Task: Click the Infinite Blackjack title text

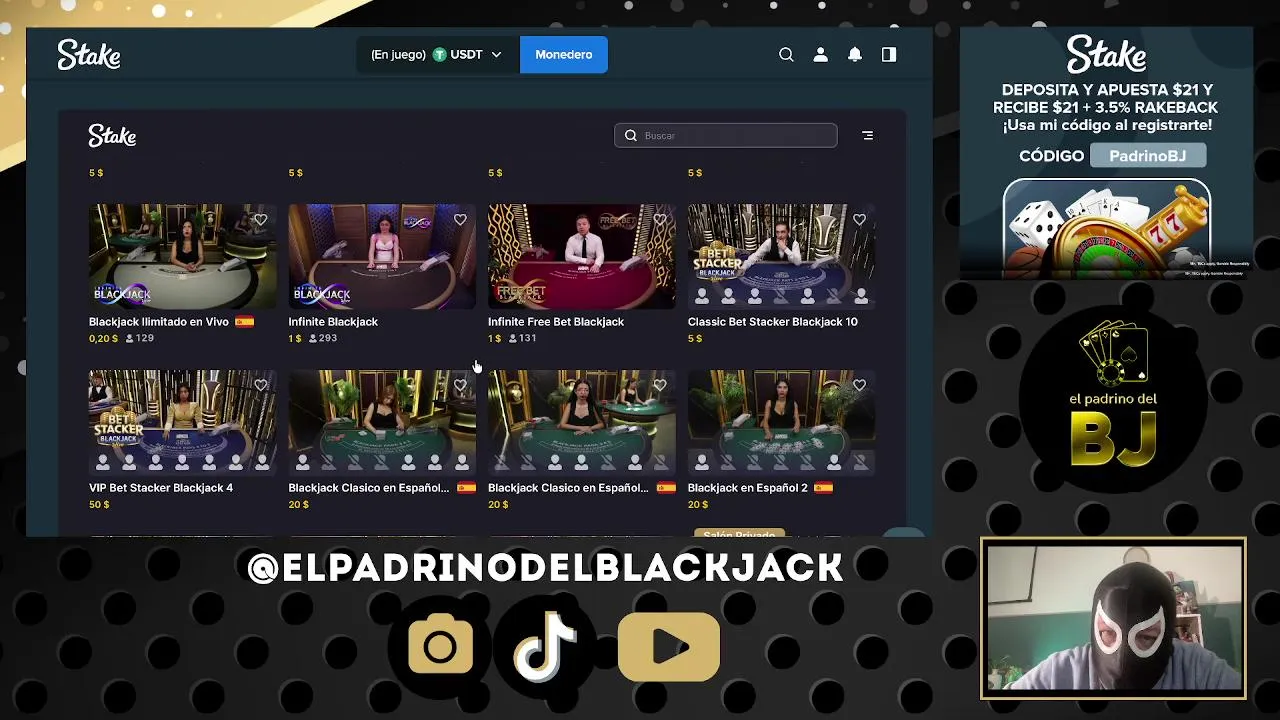Action: pyautogui.click(x=333, y=322)
